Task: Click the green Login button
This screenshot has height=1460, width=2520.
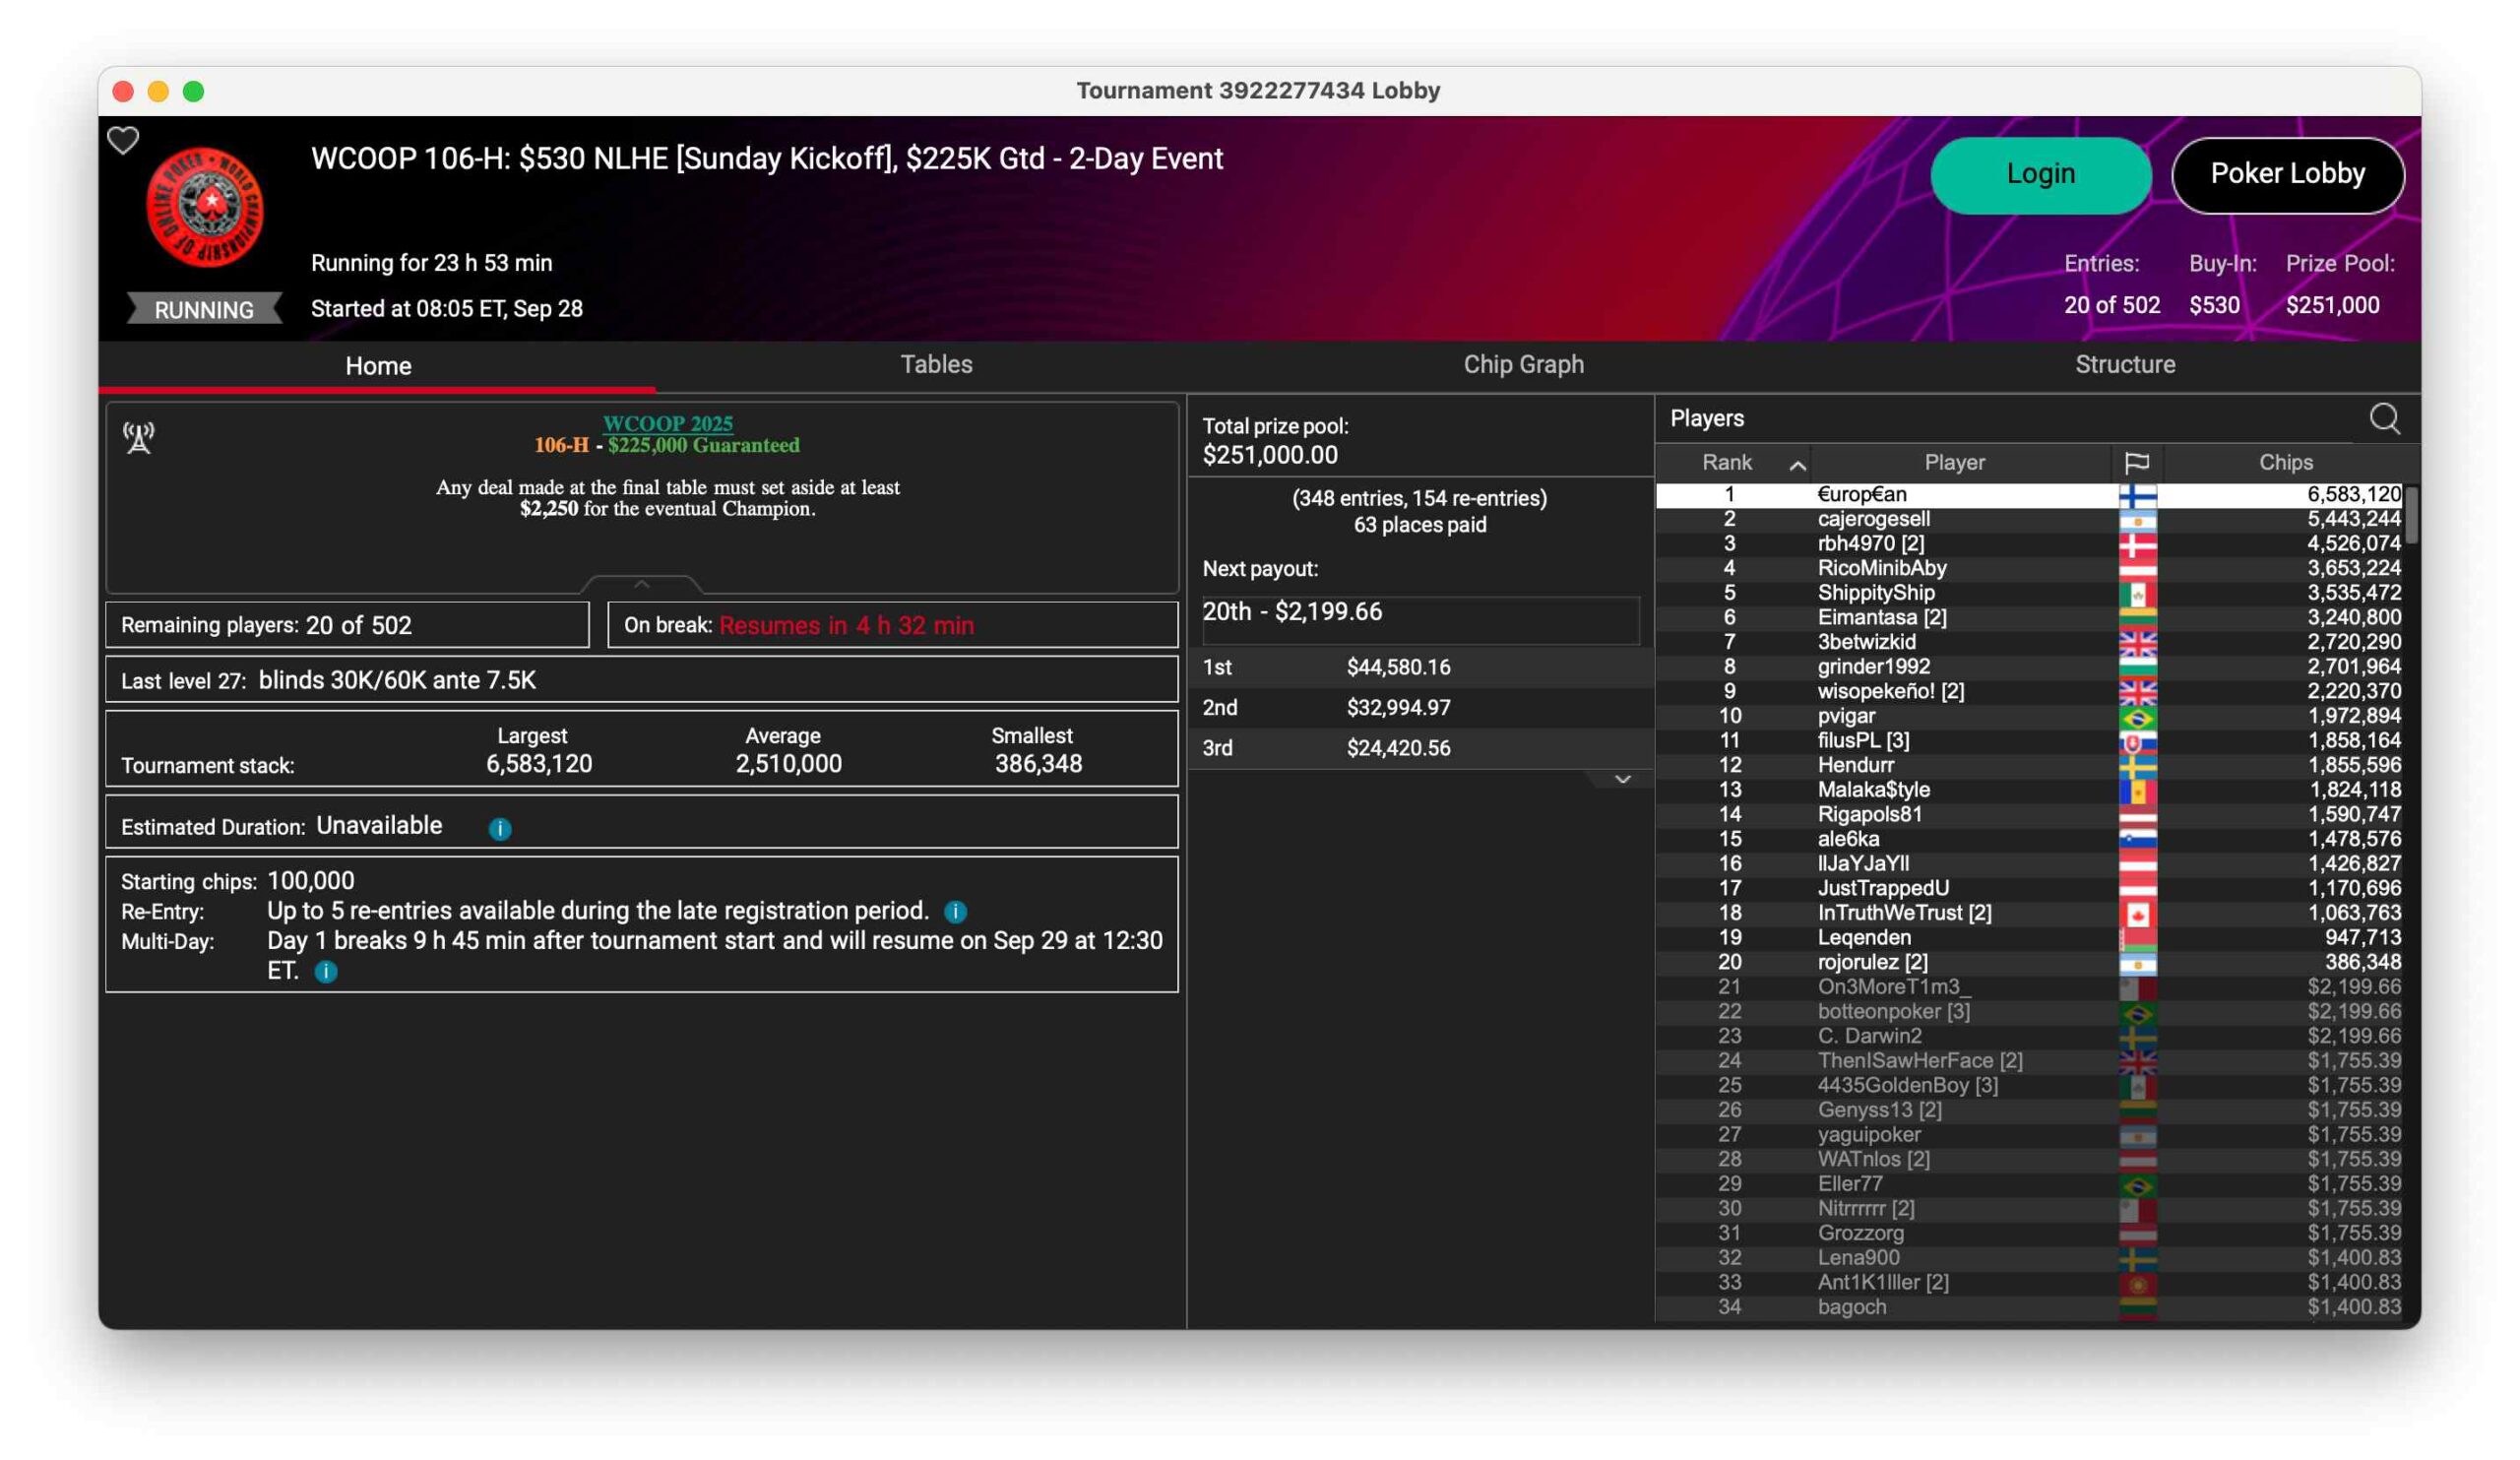Action: [x=2040, y=174]
